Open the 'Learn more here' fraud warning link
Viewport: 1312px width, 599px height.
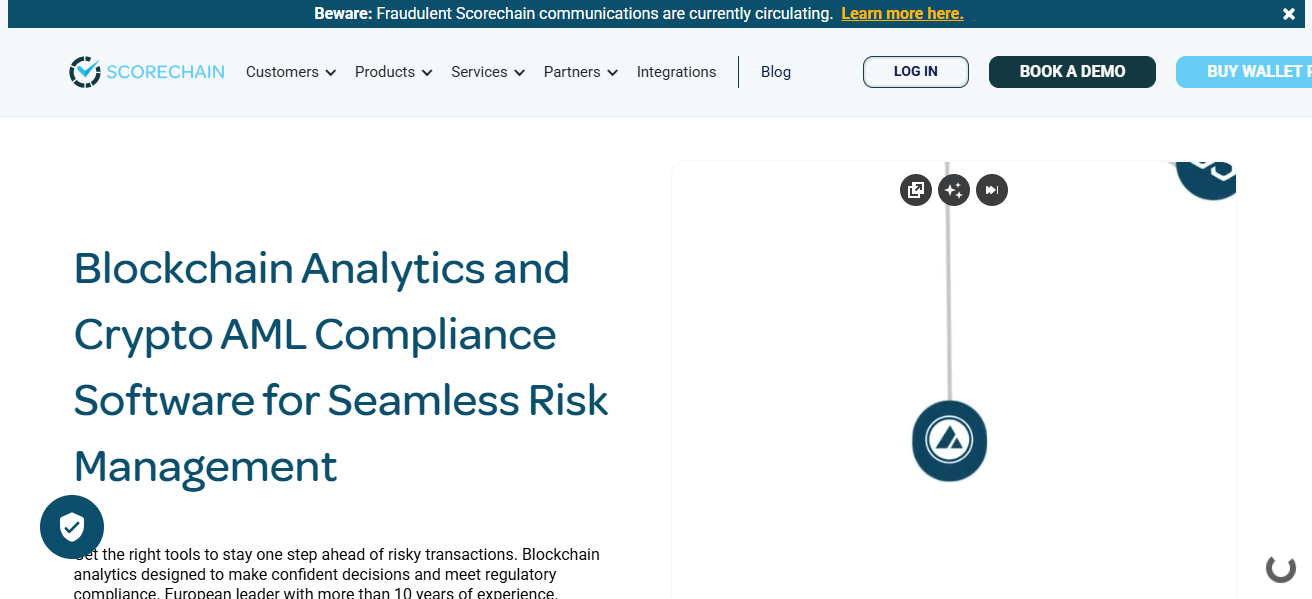tap(901, 13)
